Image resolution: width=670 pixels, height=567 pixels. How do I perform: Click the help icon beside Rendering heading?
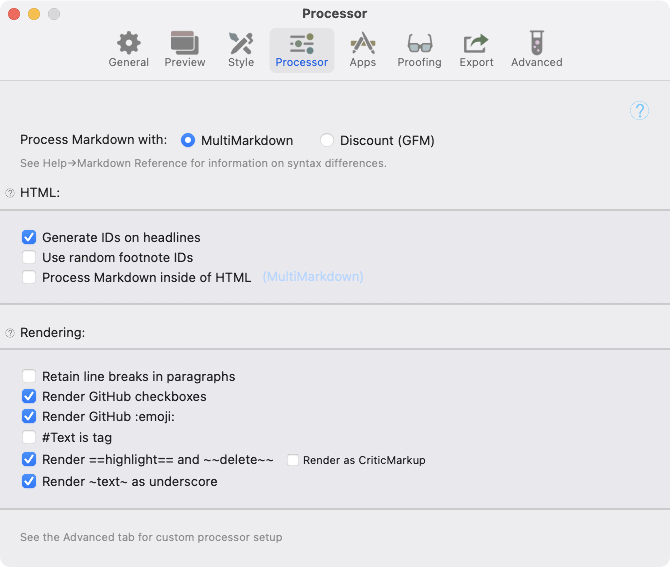pos(10,333)
